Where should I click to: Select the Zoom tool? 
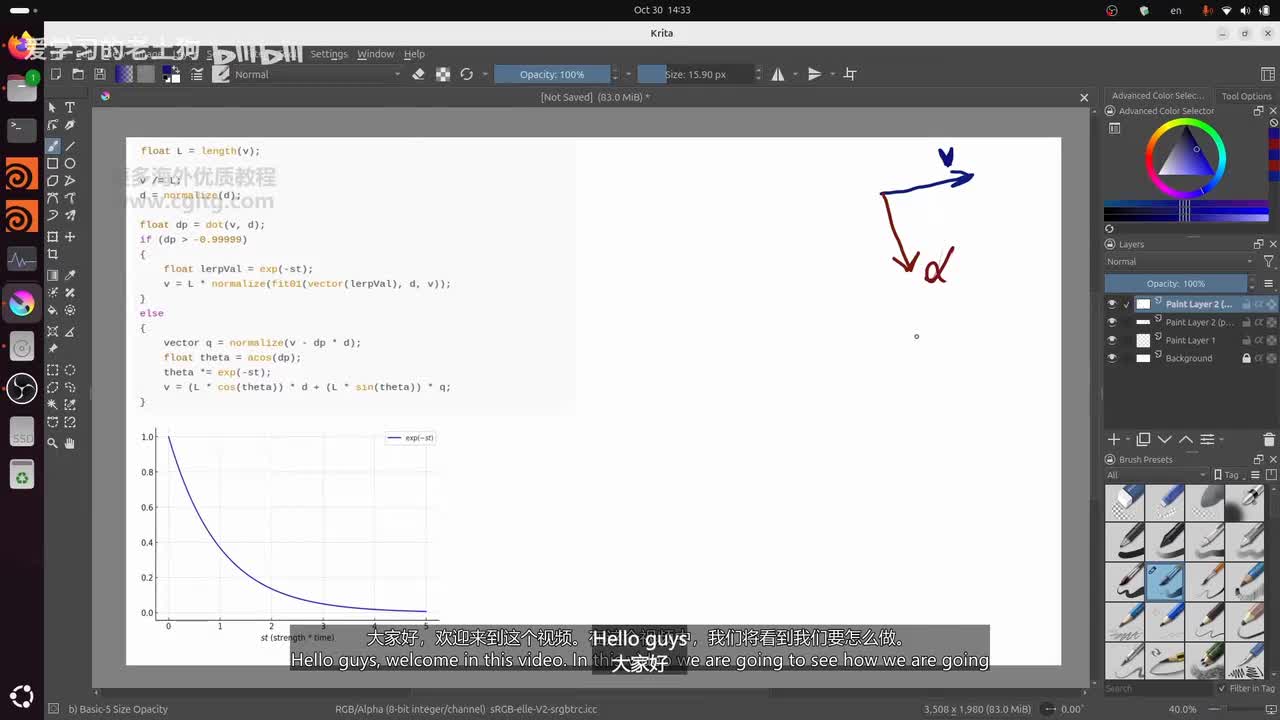tap(53, 442)
